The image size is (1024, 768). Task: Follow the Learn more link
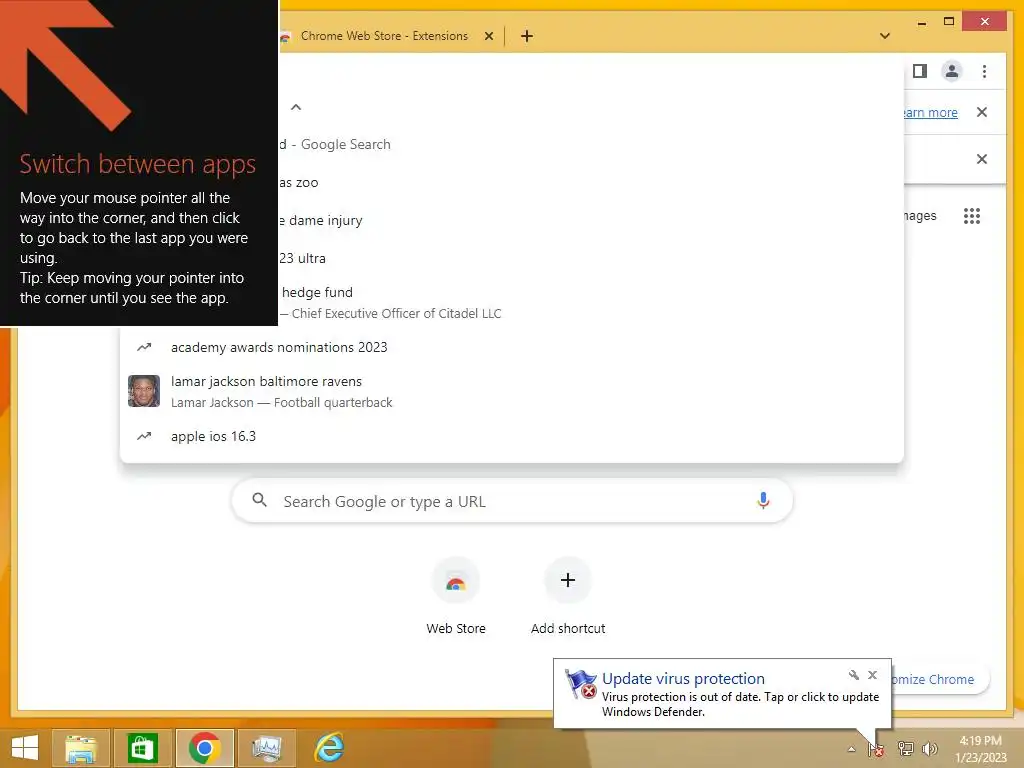coord(931,112)
